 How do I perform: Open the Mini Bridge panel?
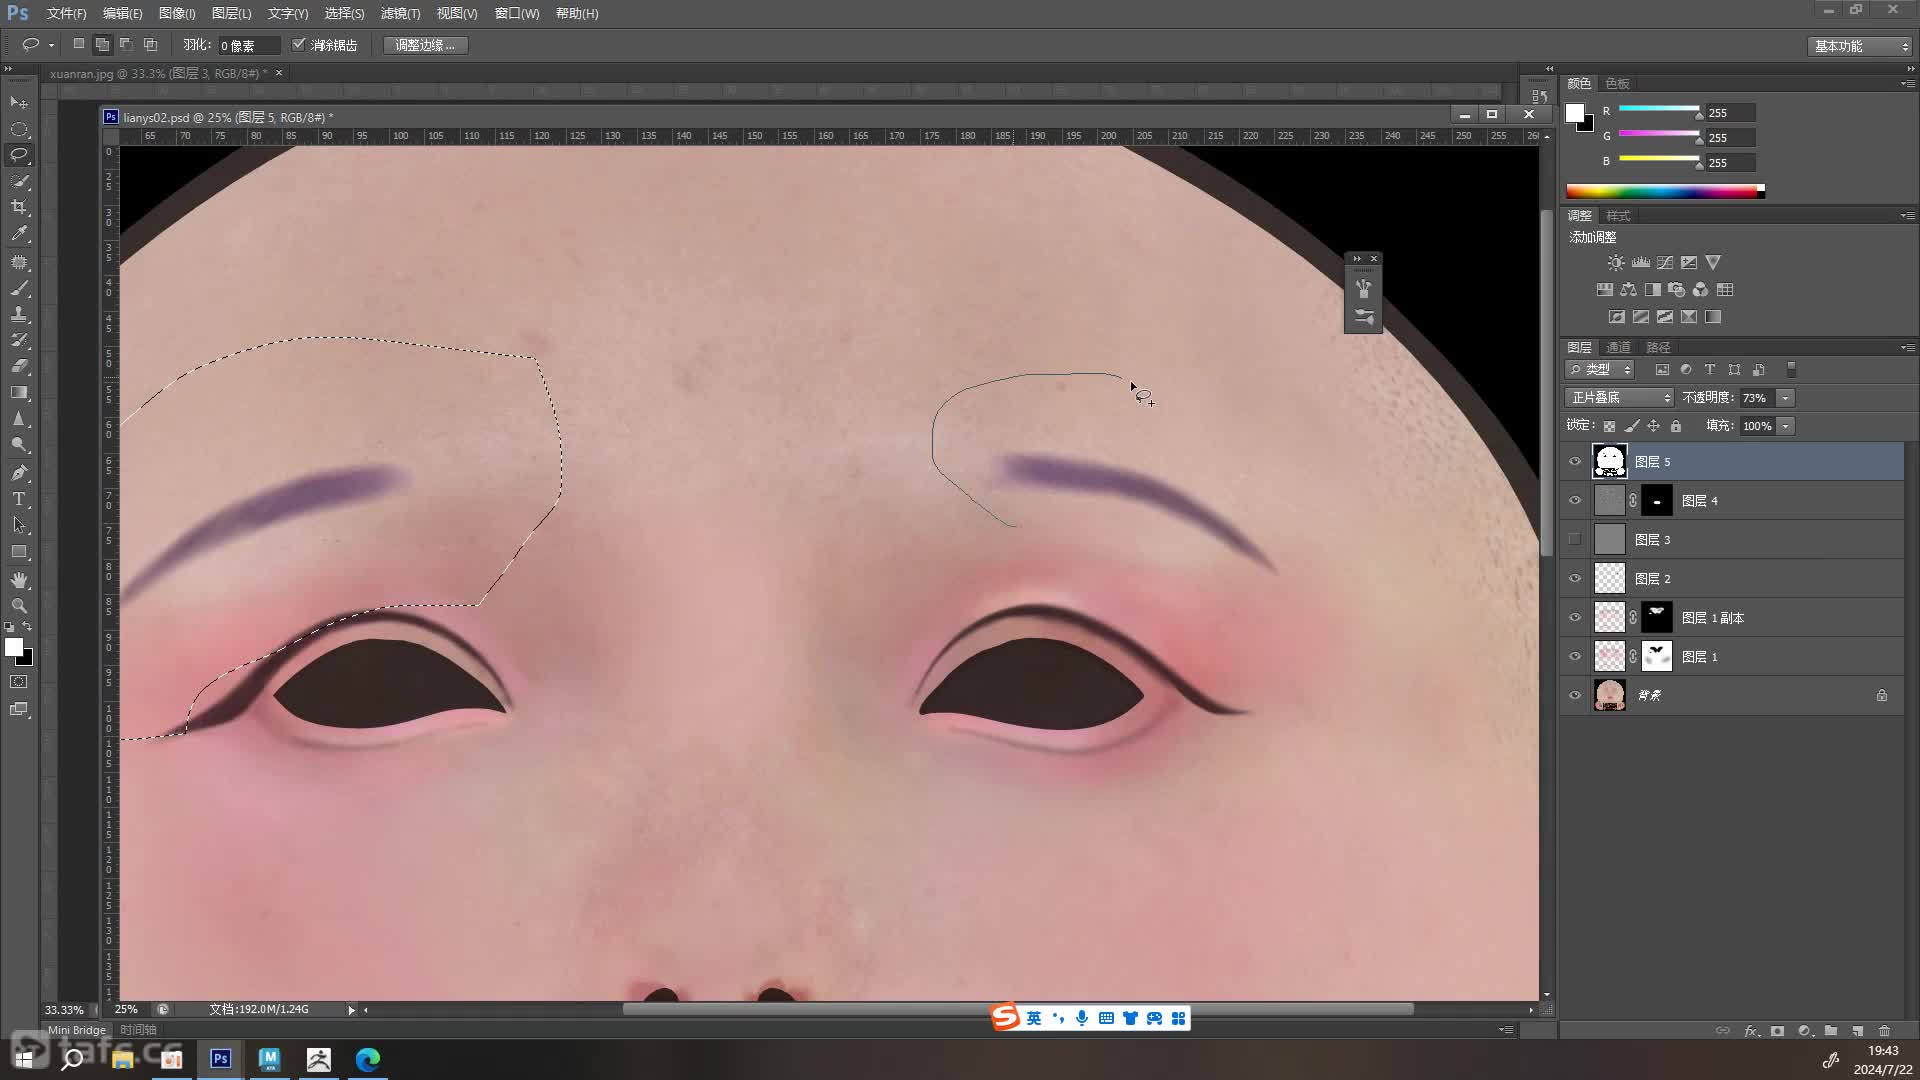coord(76,1030)
